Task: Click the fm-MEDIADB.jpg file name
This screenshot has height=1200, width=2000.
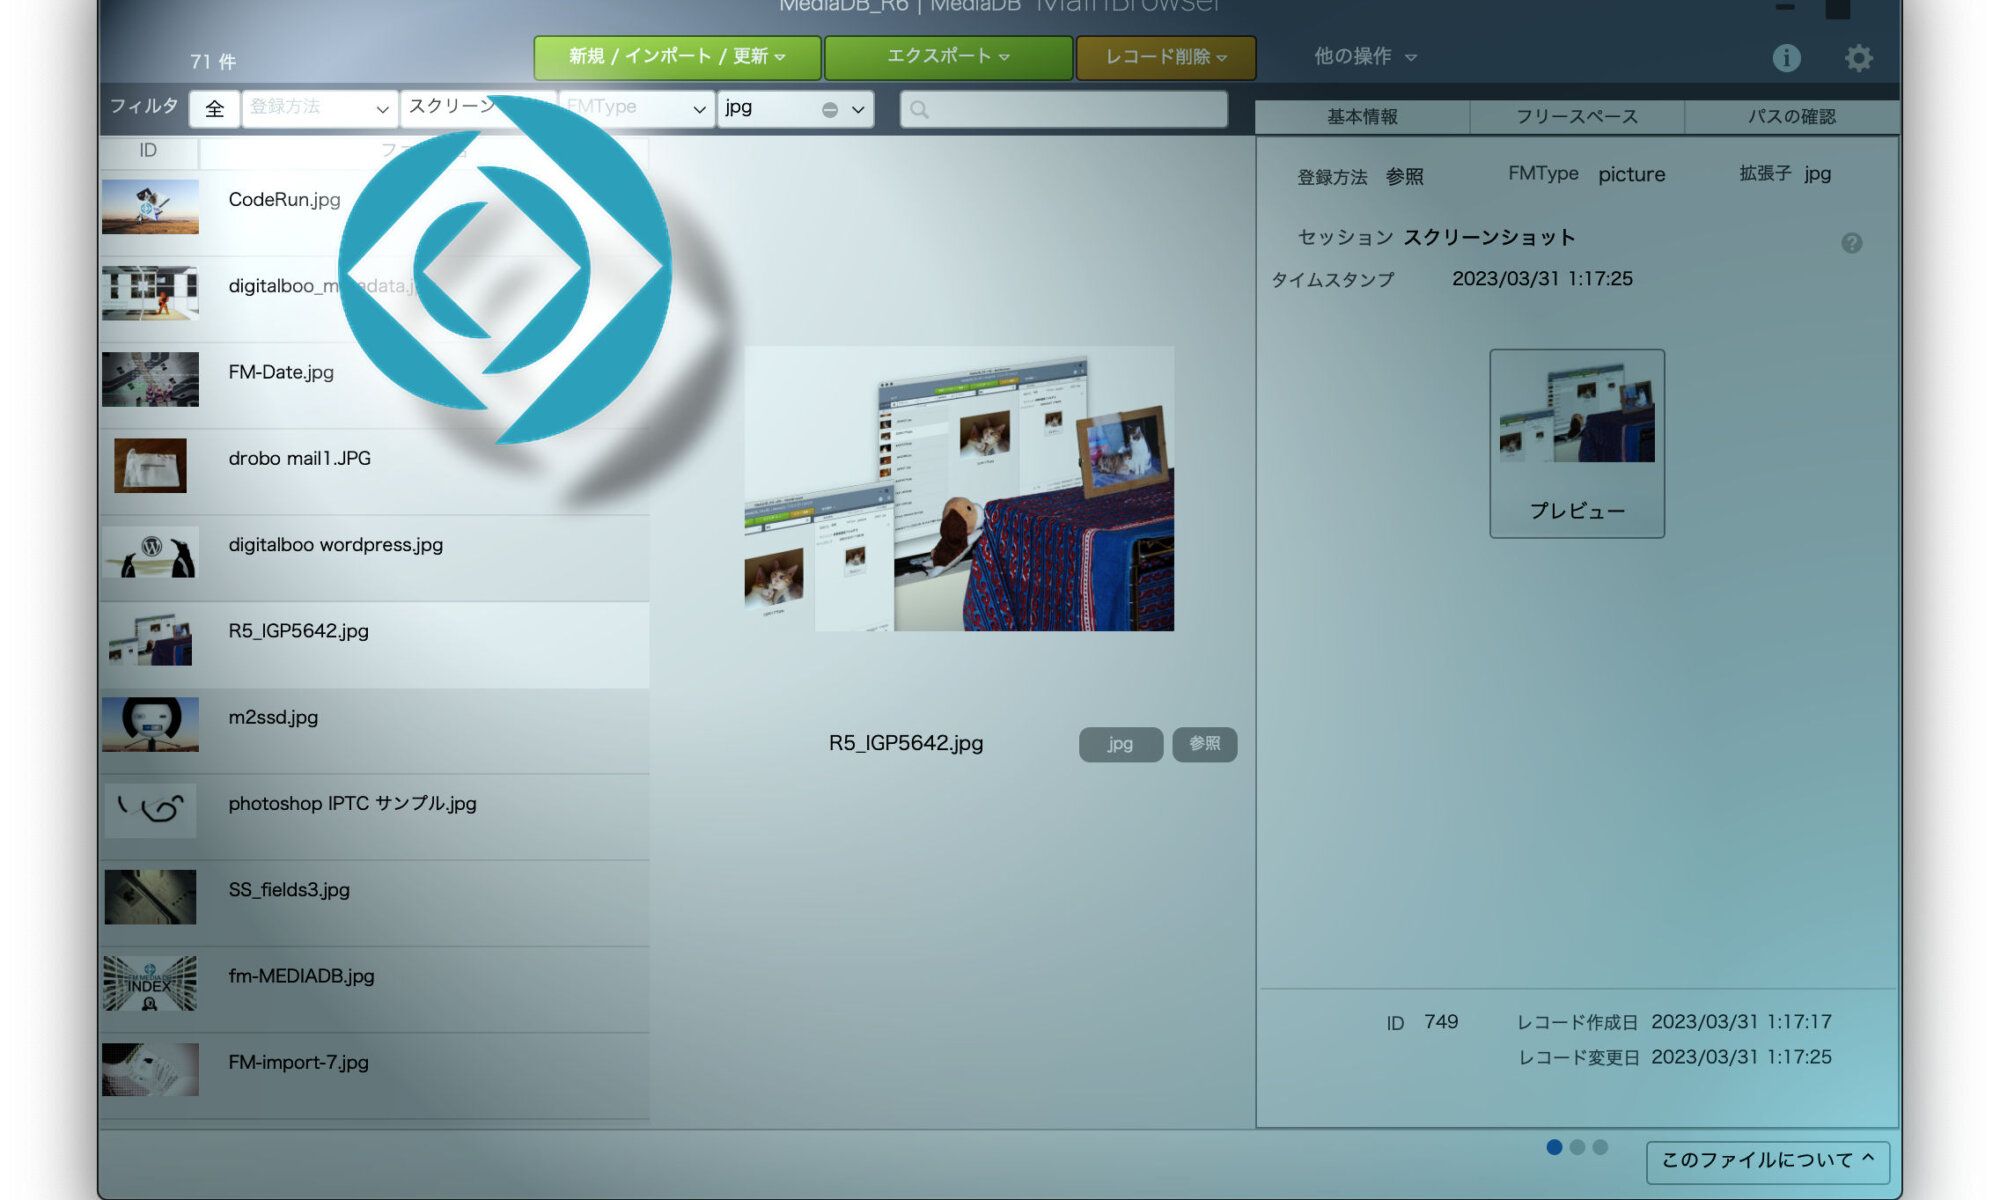Action: [x=301, y=976]
